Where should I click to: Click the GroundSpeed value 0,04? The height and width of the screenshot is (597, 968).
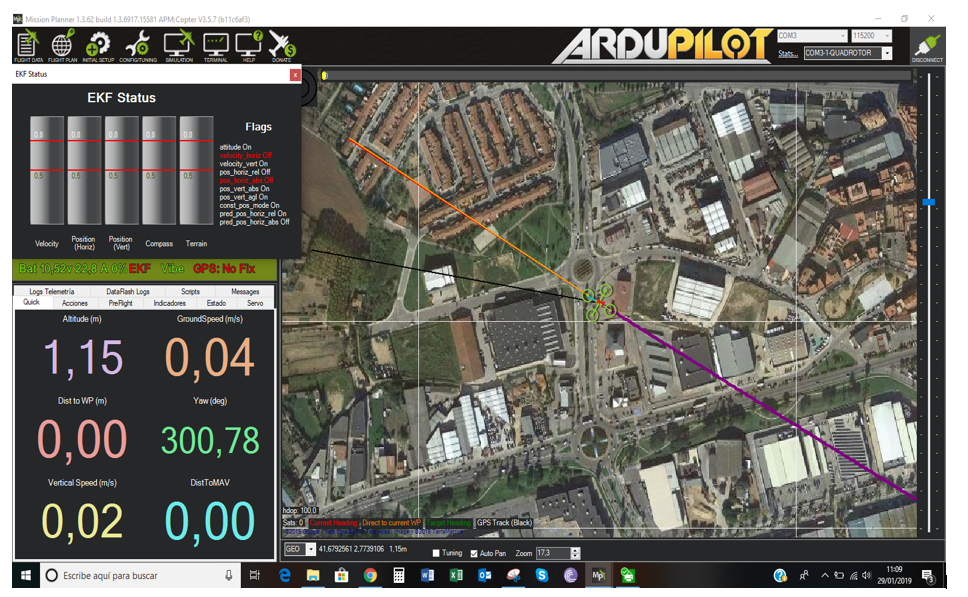[210, 357]
